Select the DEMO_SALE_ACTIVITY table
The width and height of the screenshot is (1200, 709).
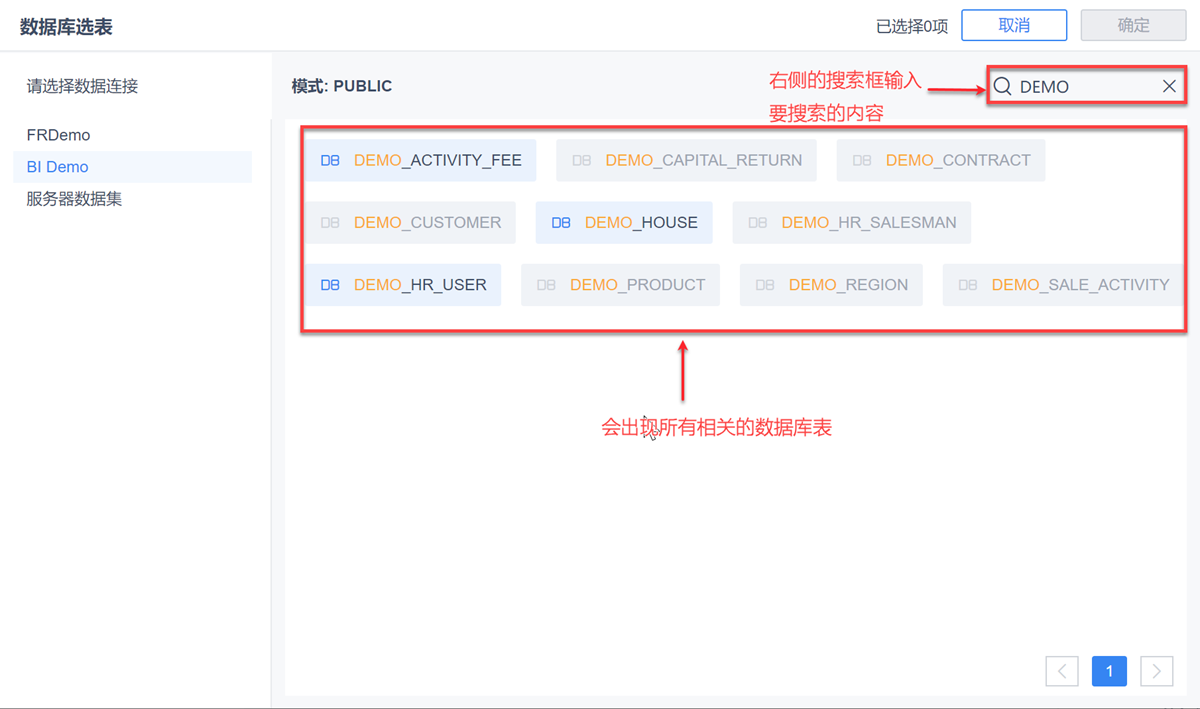[x=1064, y=285]
